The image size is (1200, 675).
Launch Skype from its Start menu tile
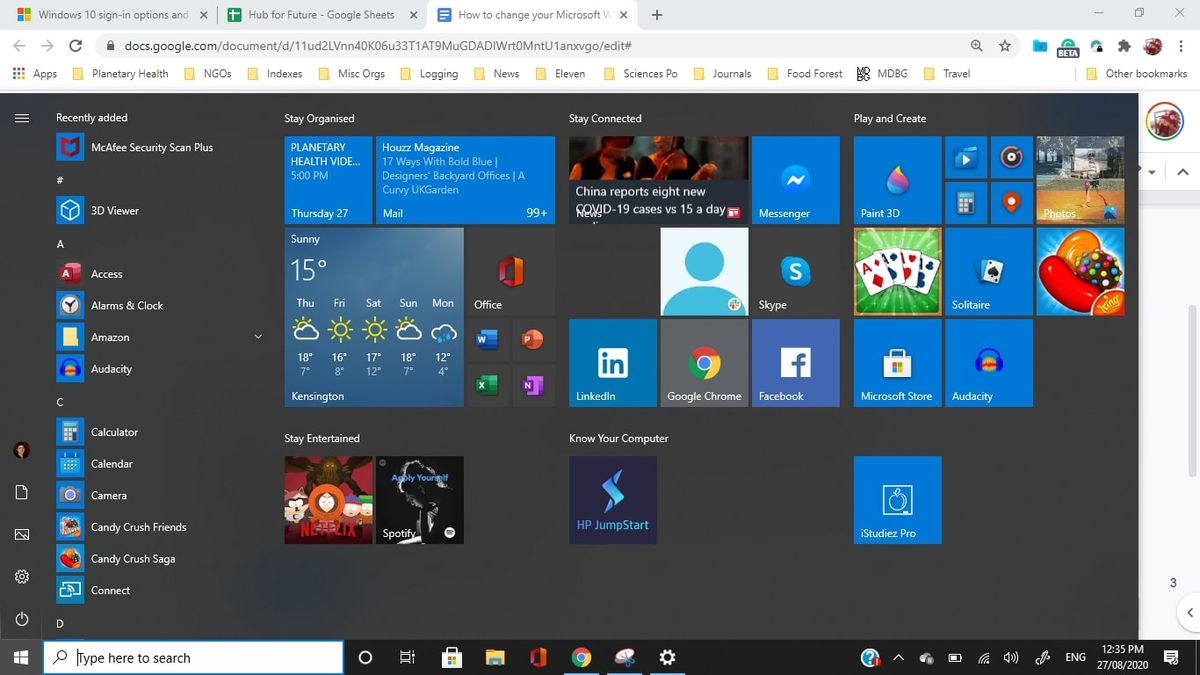coord(795,271)
